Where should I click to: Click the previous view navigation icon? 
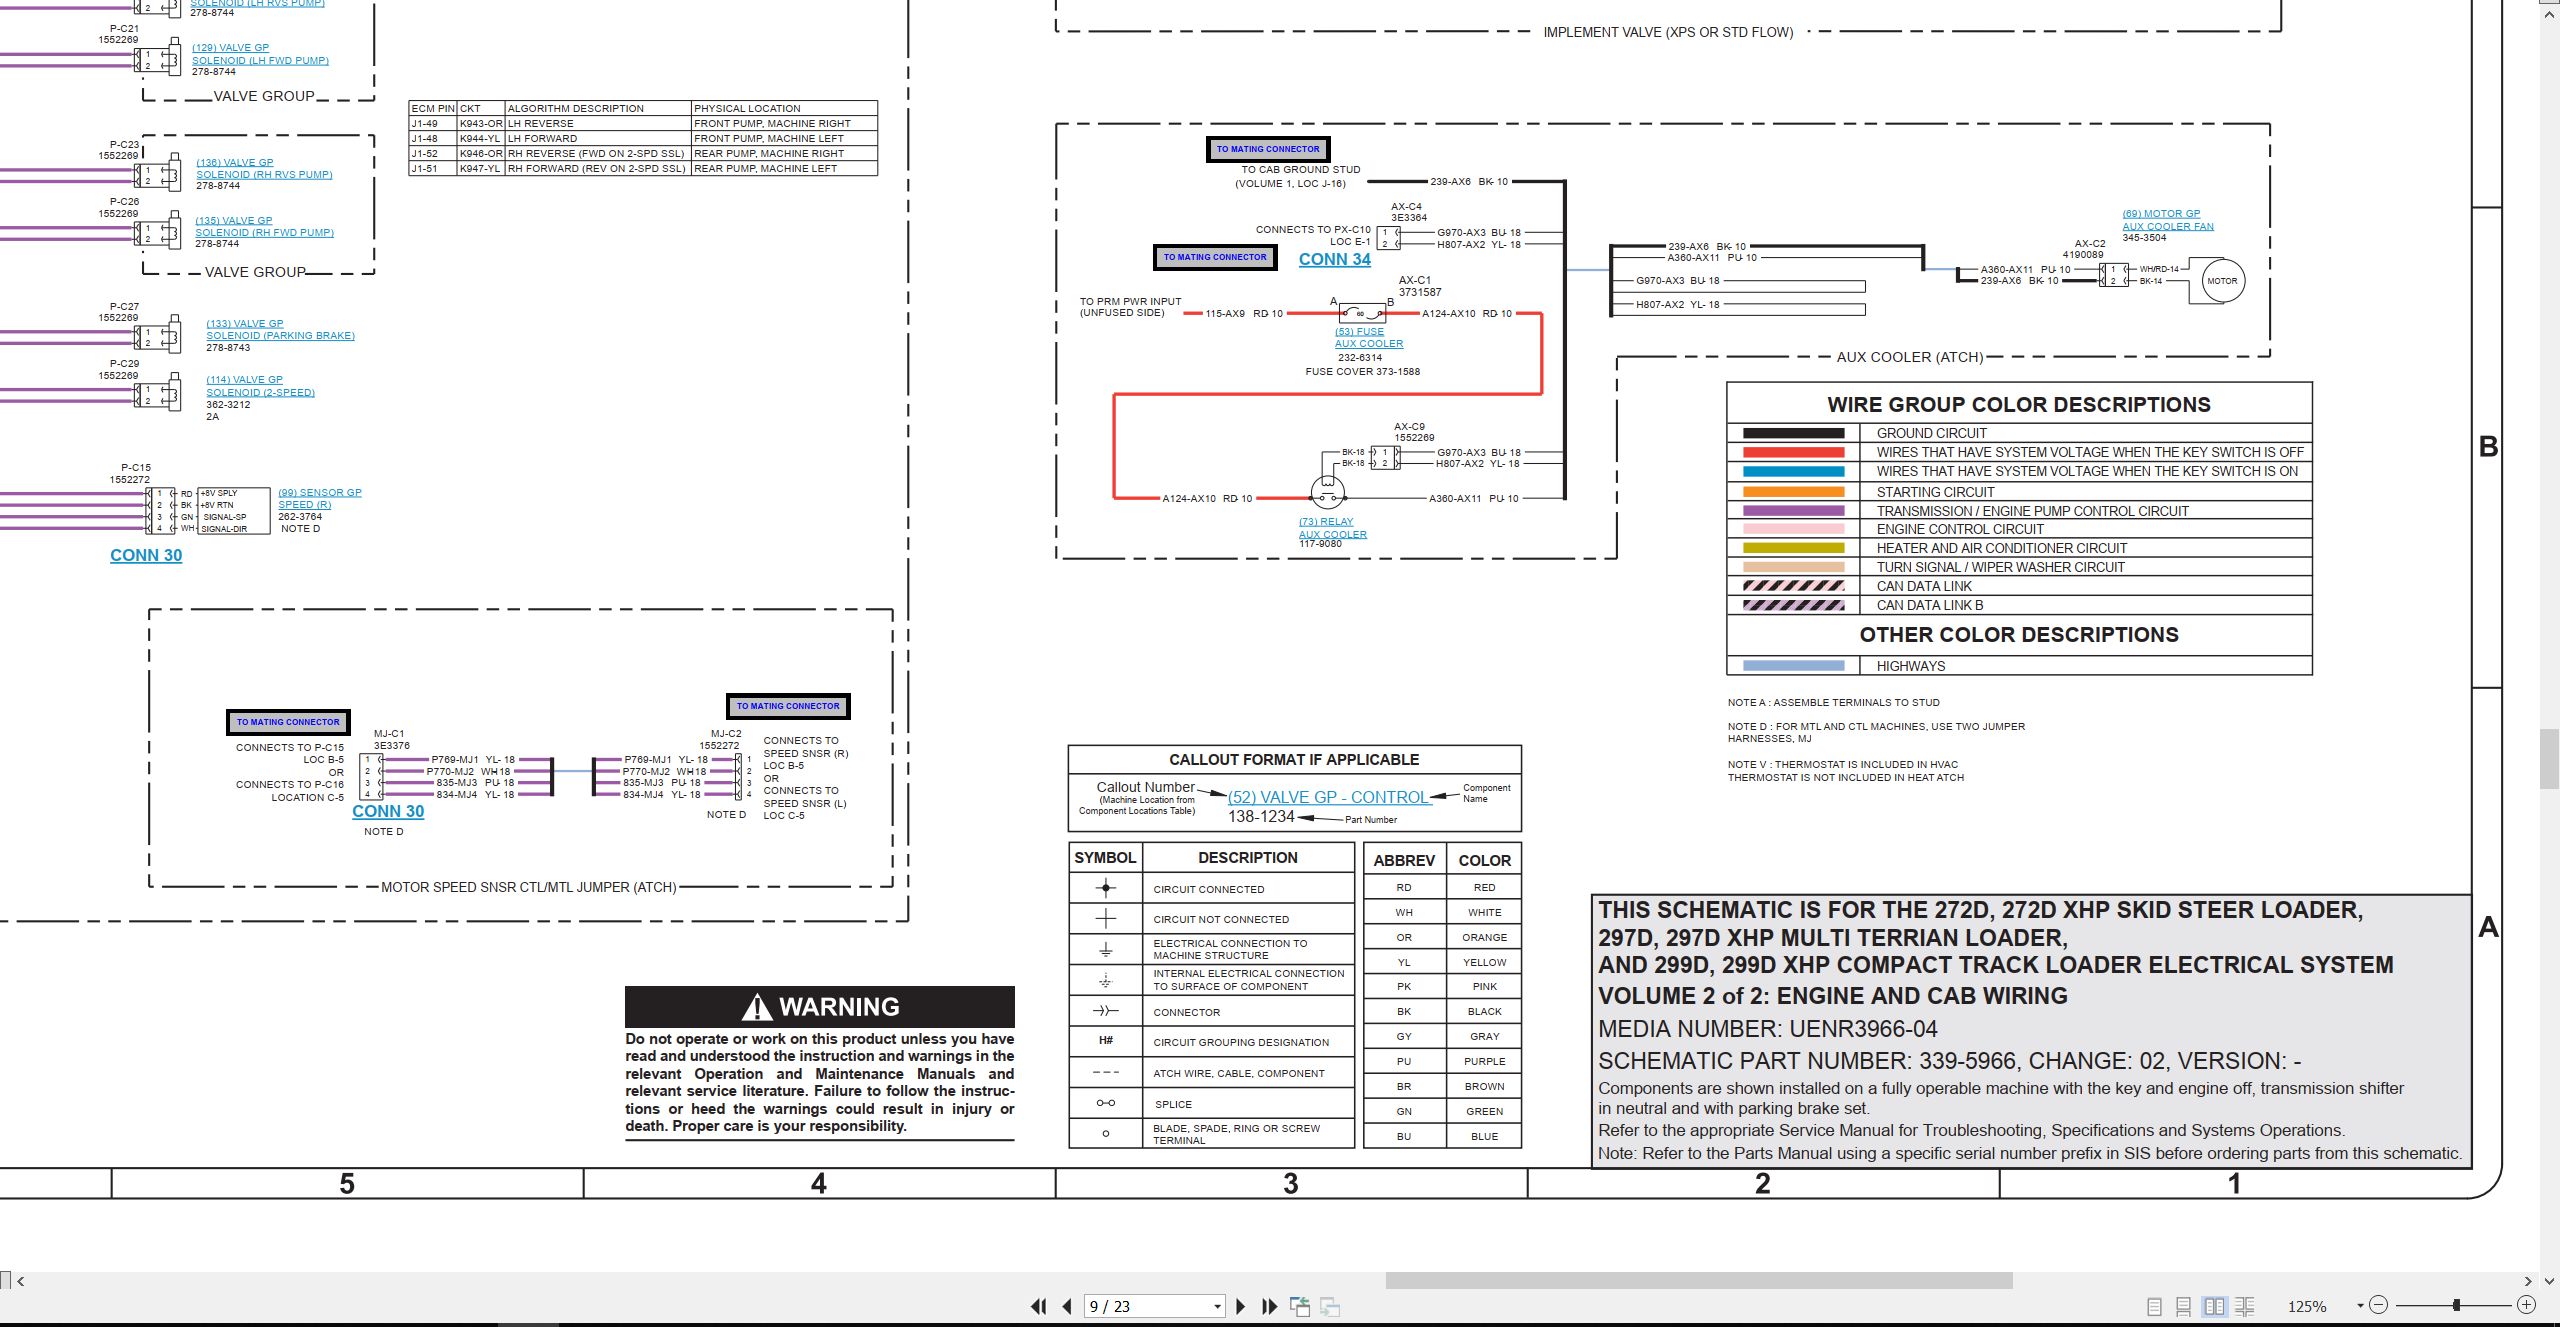point(1300,1306)
